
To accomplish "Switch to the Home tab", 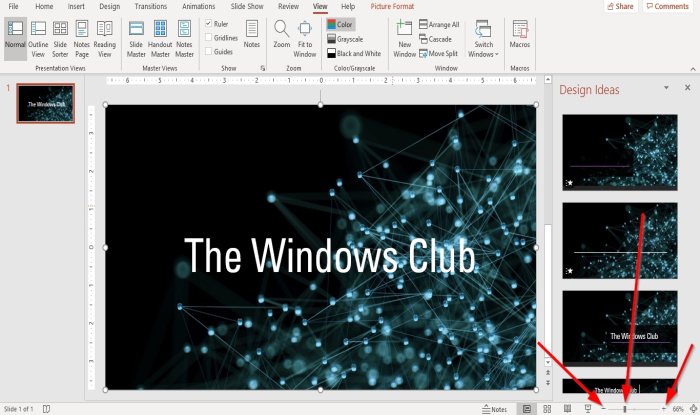I will 44,6.
